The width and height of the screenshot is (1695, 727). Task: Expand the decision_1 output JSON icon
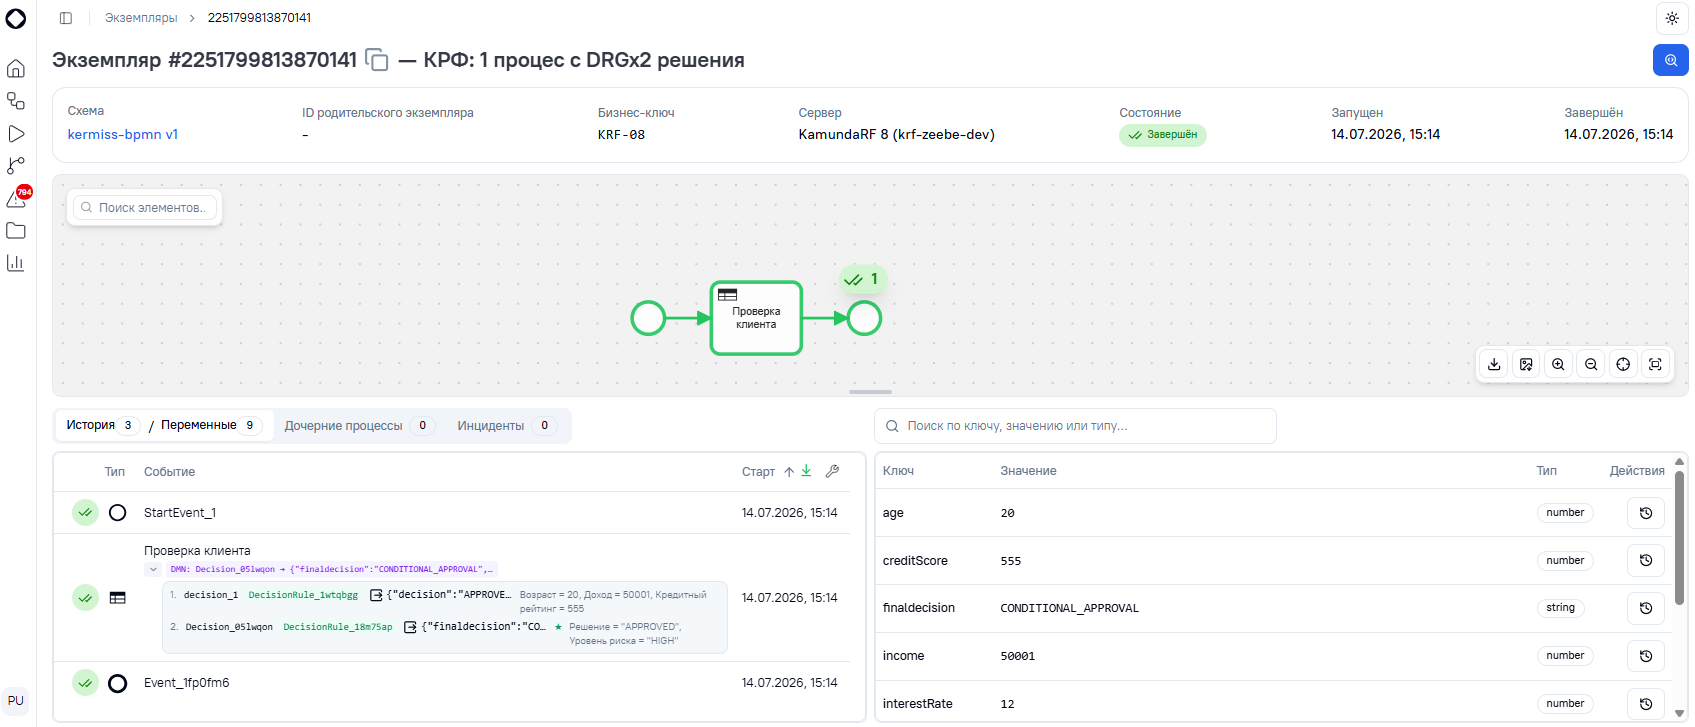(x=376, y=595)
